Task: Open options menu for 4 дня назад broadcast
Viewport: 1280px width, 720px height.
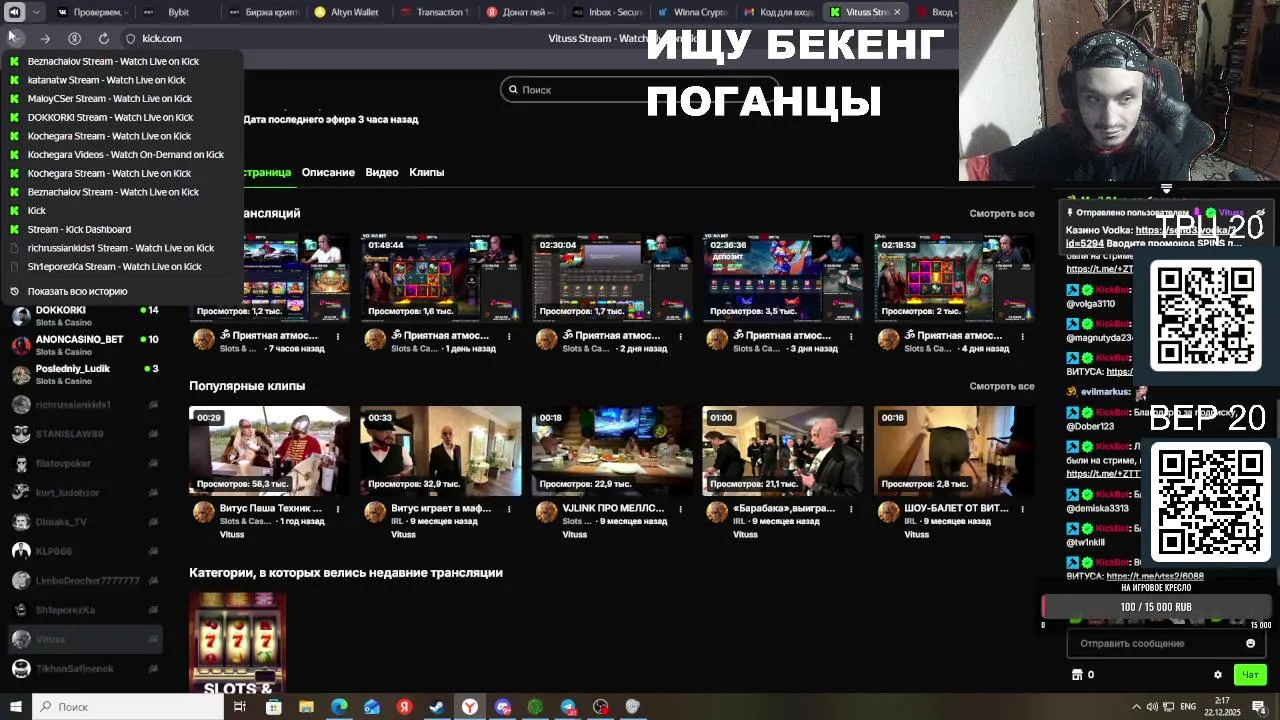Action: [1022, 336]
